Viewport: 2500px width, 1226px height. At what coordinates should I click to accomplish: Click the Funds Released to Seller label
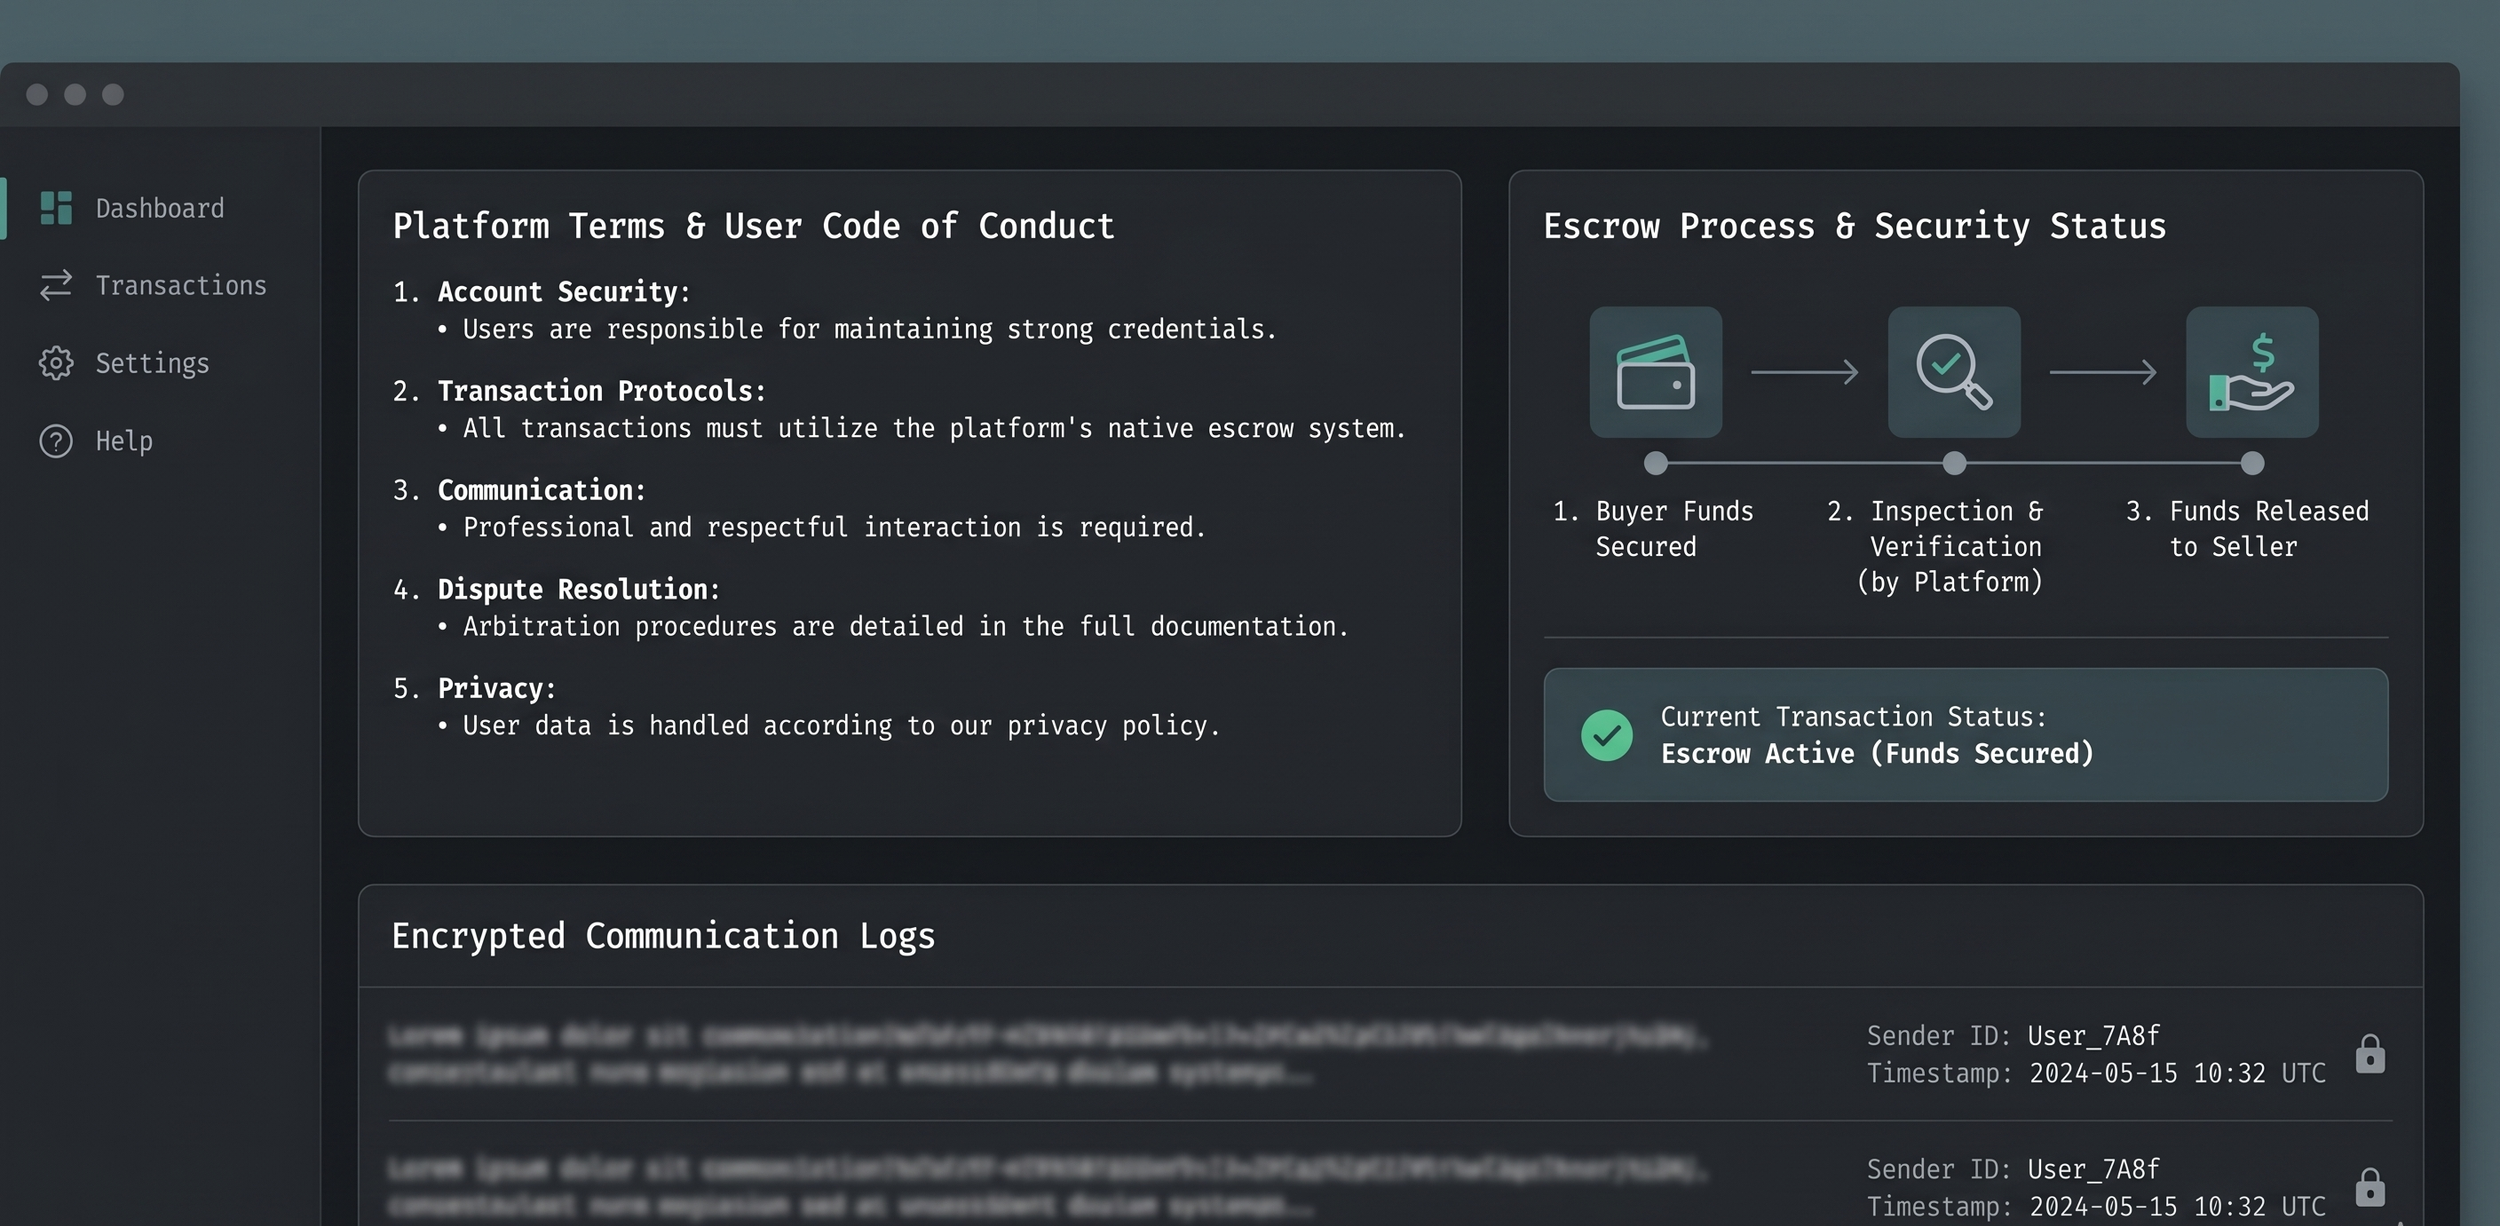tap(2247, 529)
